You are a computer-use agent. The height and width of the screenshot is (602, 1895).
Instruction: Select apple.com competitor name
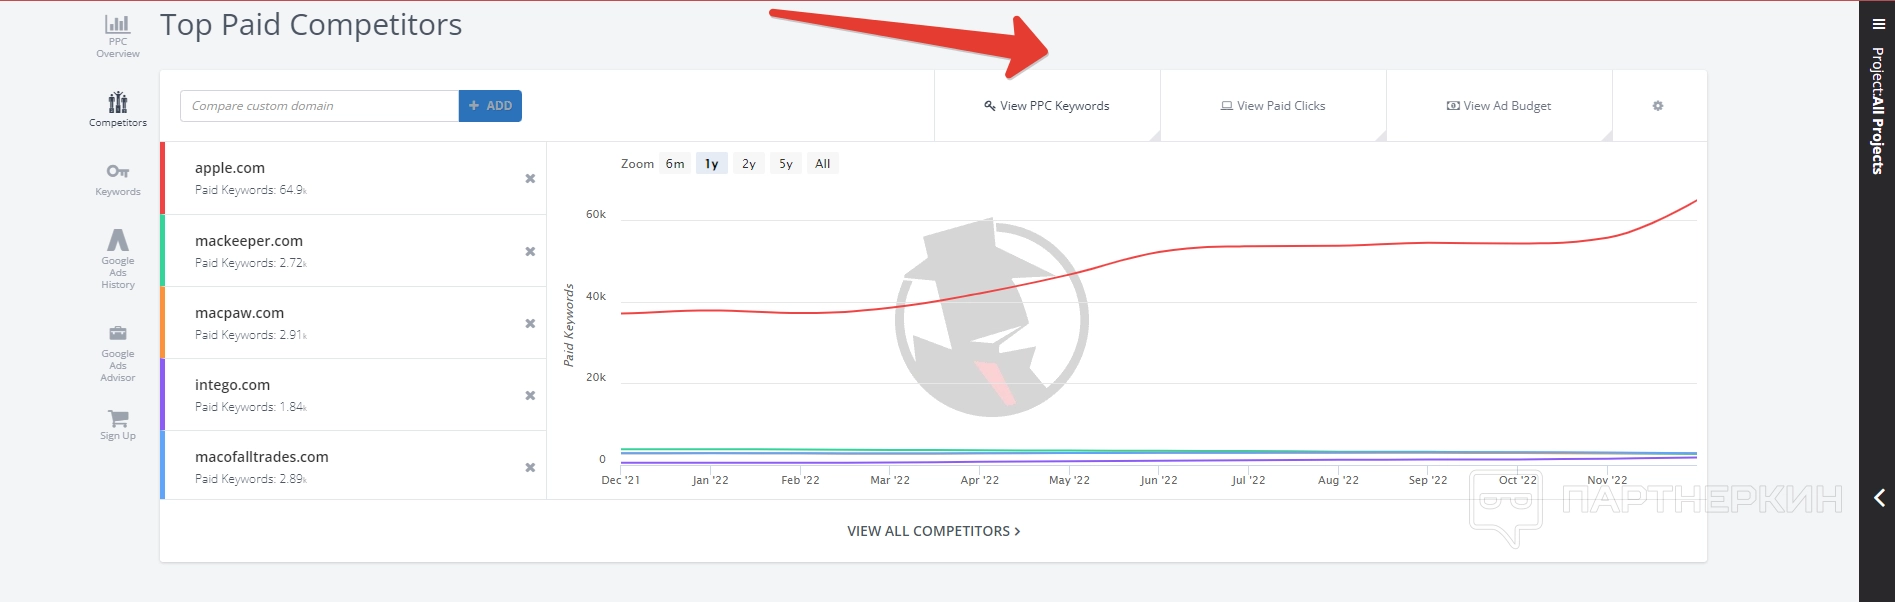coord(230,168)
